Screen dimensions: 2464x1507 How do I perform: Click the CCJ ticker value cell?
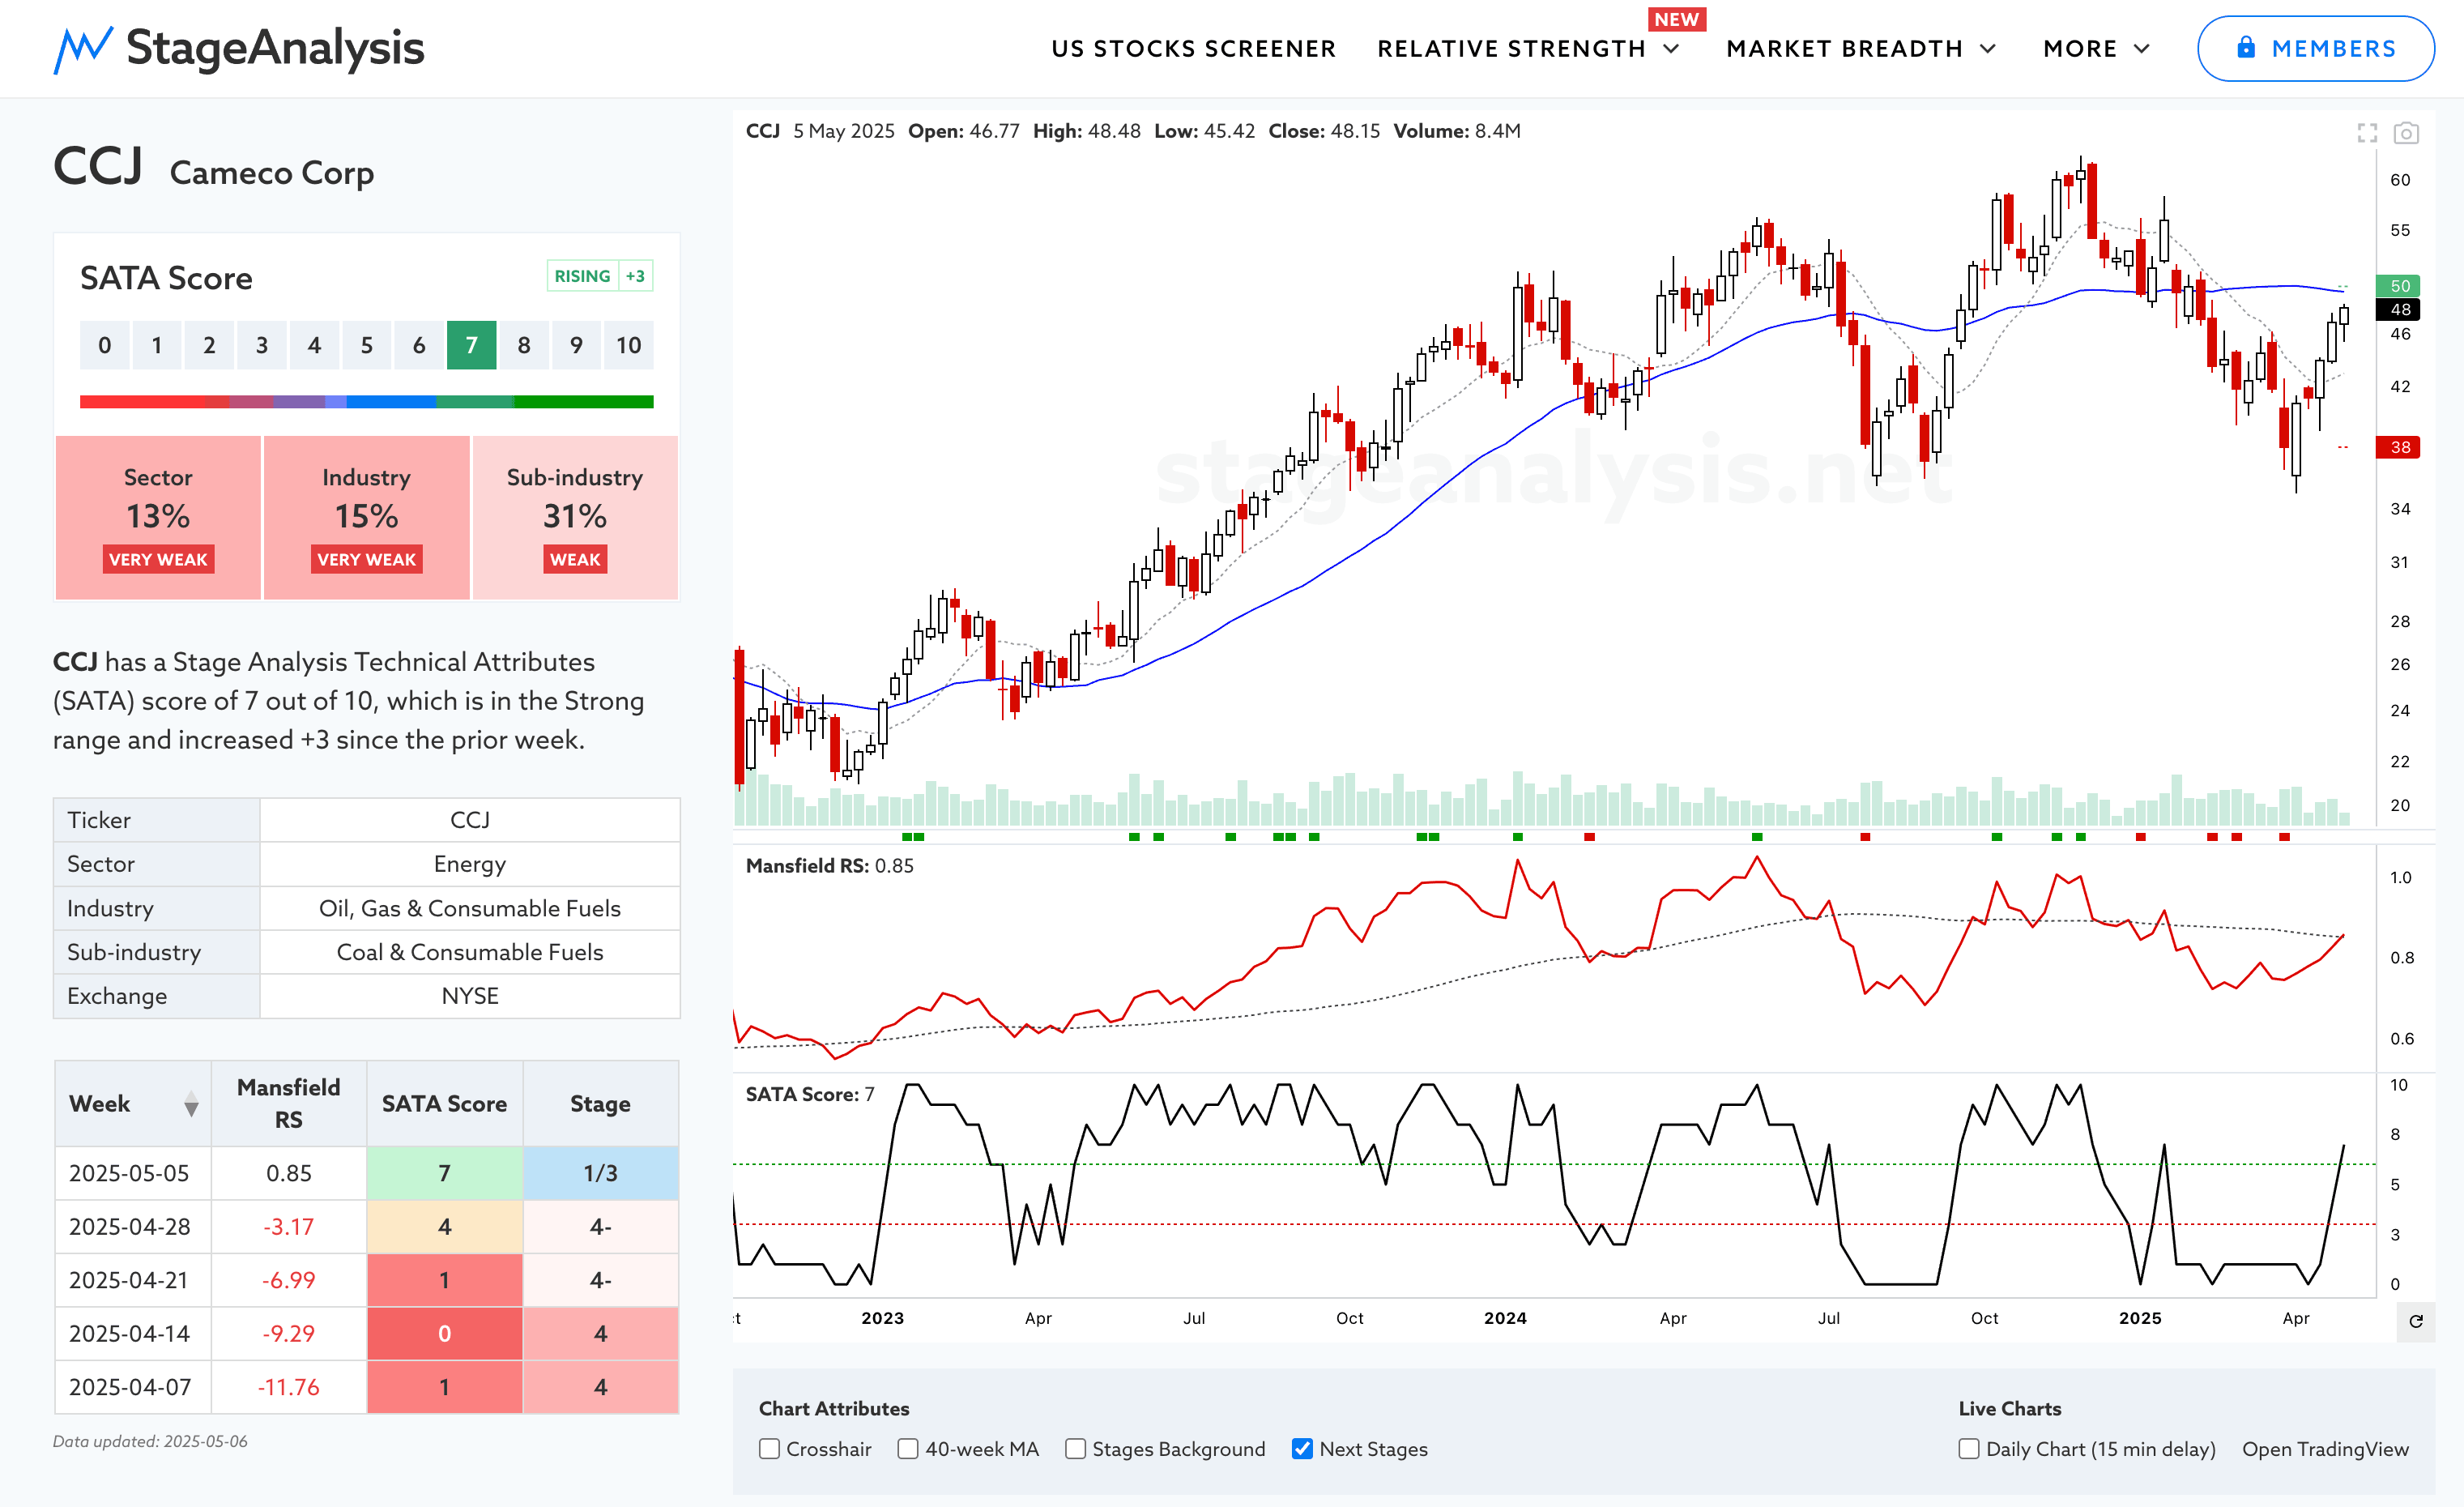(470, 820)
